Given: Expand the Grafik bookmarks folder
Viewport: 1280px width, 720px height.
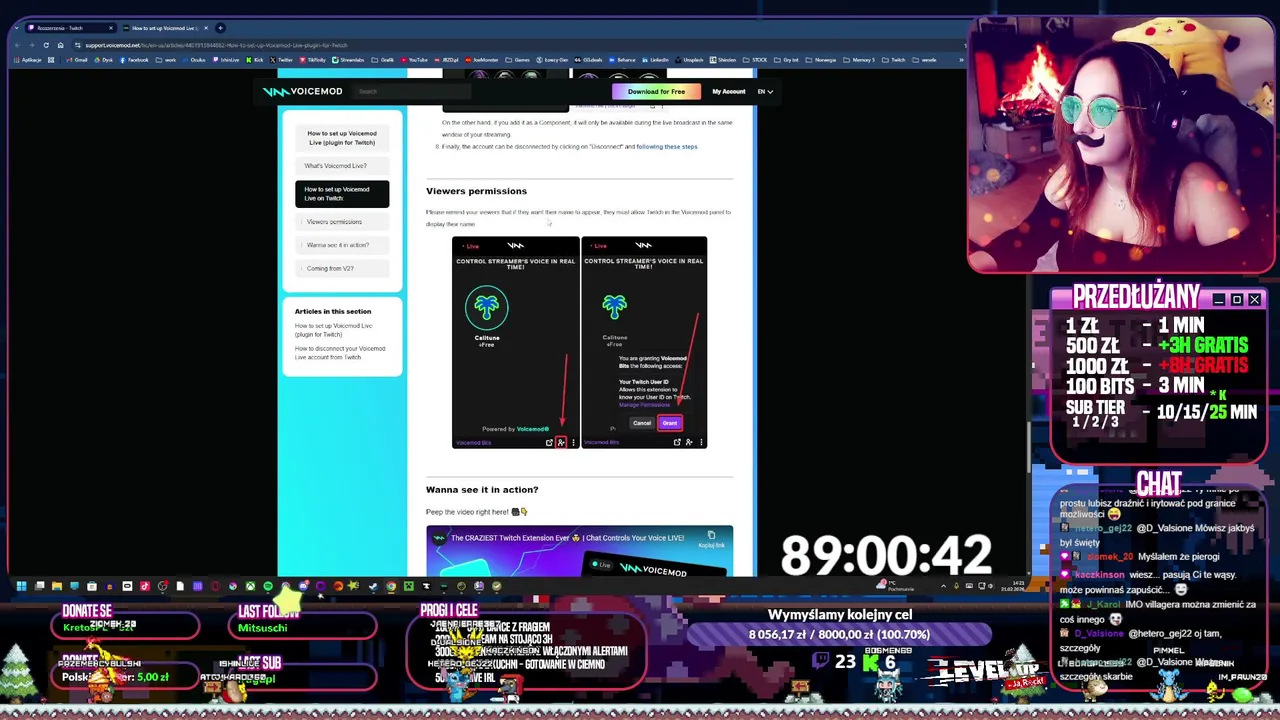Looking at the screenshot, I should (x=380, y=60).
